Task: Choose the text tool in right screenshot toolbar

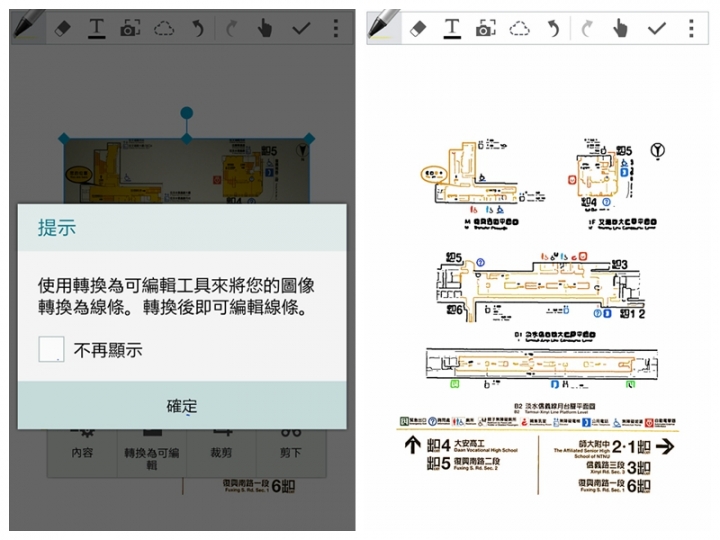Action: [452, 29]
